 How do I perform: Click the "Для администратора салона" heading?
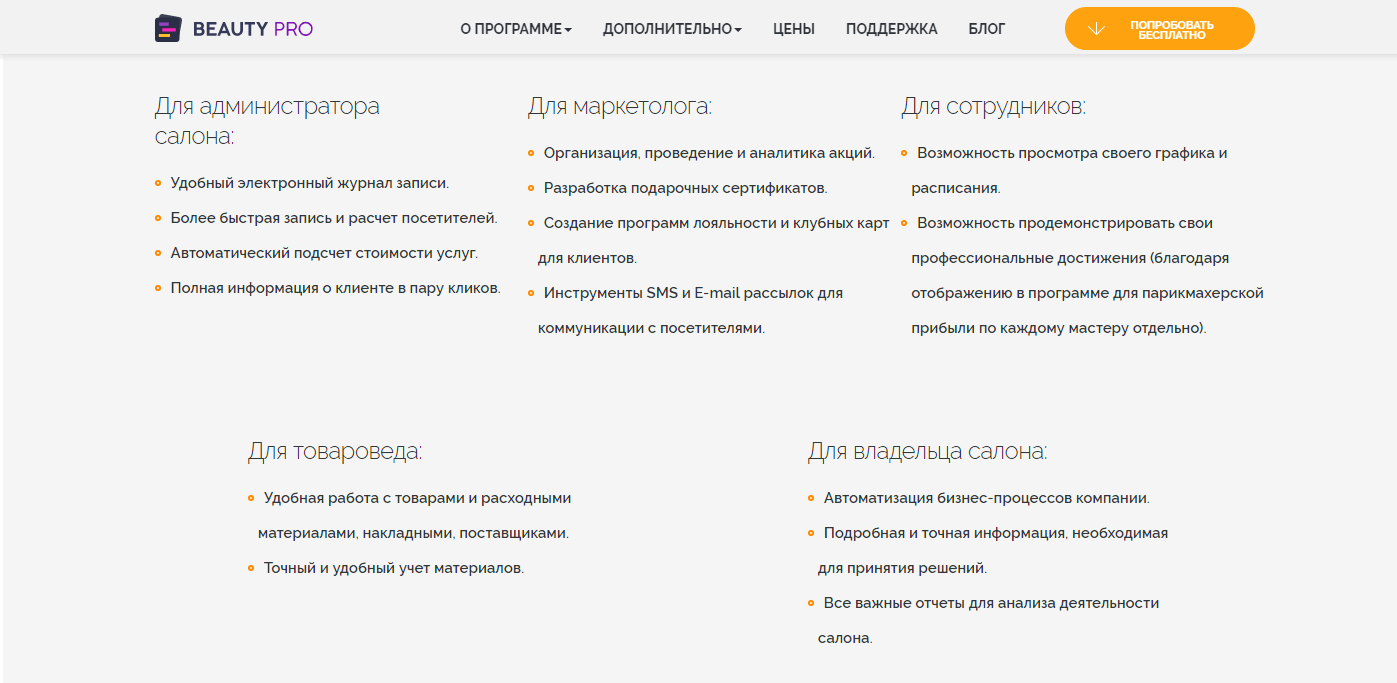[267, 121]
